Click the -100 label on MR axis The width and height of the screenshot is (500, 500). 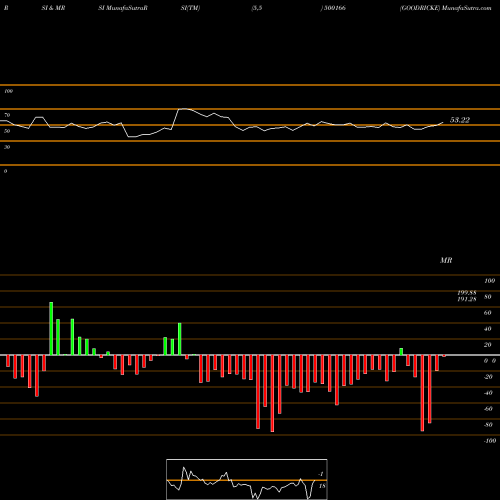click(x=490, y=441)
